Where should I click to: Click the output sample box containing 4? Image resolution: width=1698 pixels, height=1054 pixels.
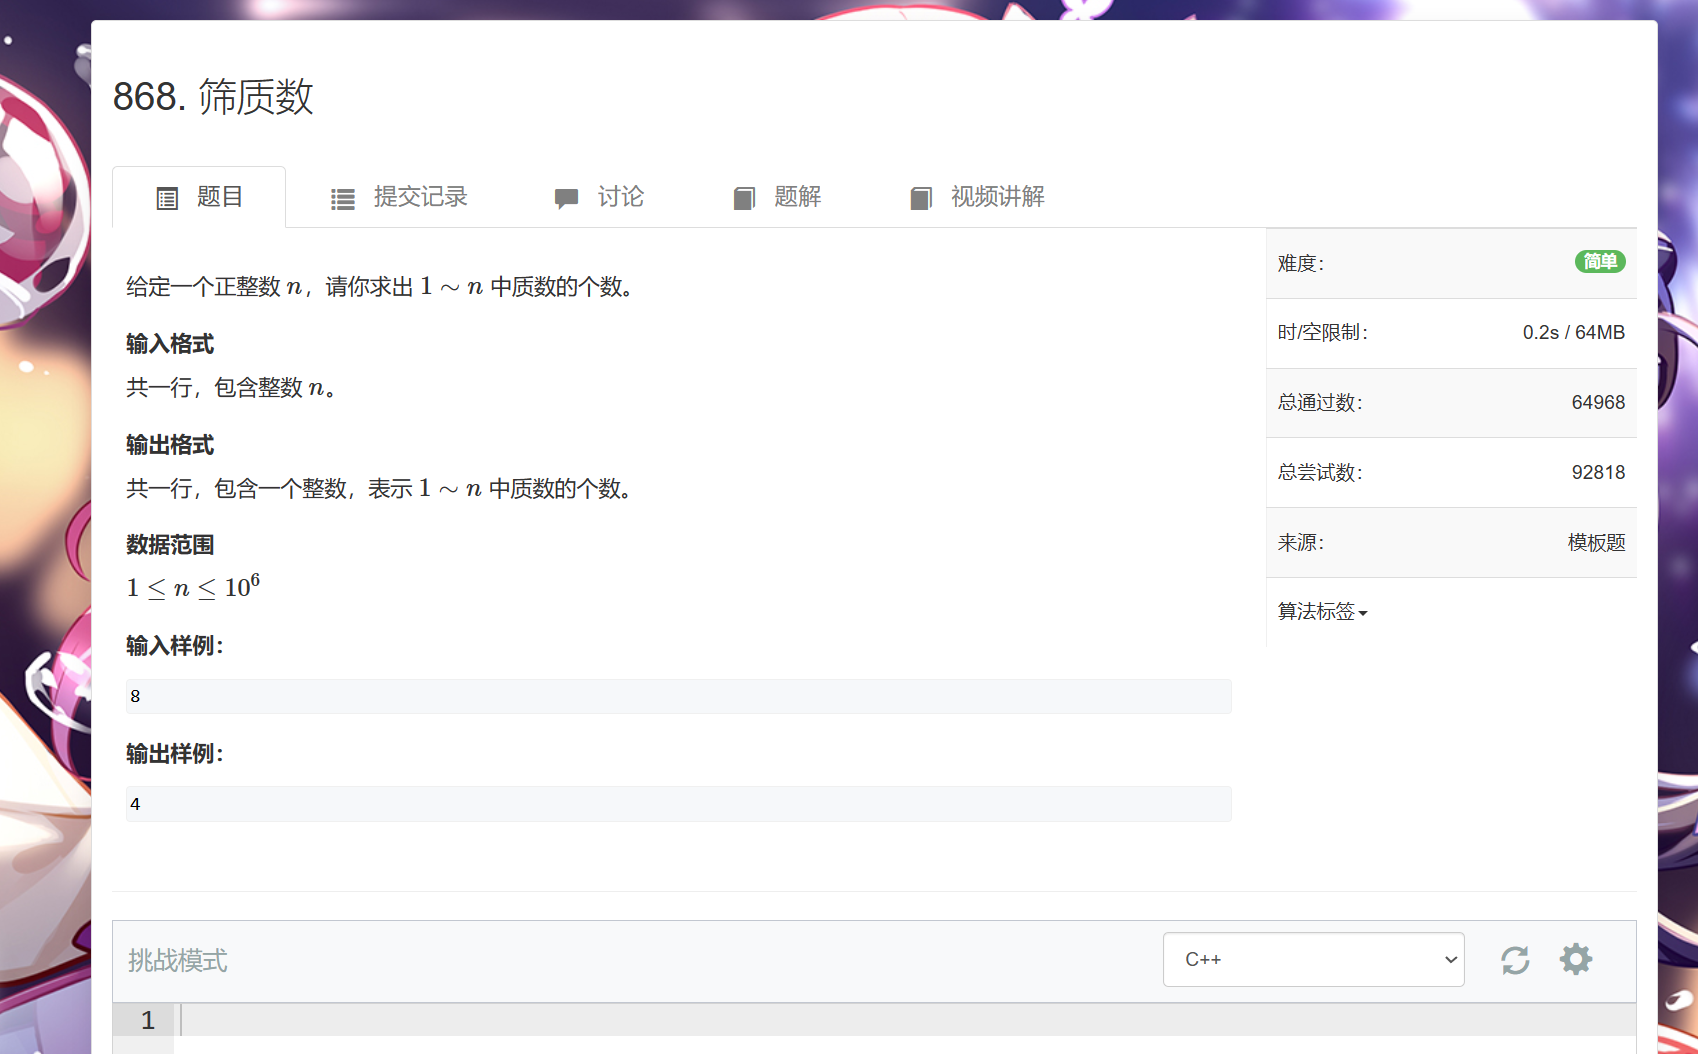pos(678,804)
